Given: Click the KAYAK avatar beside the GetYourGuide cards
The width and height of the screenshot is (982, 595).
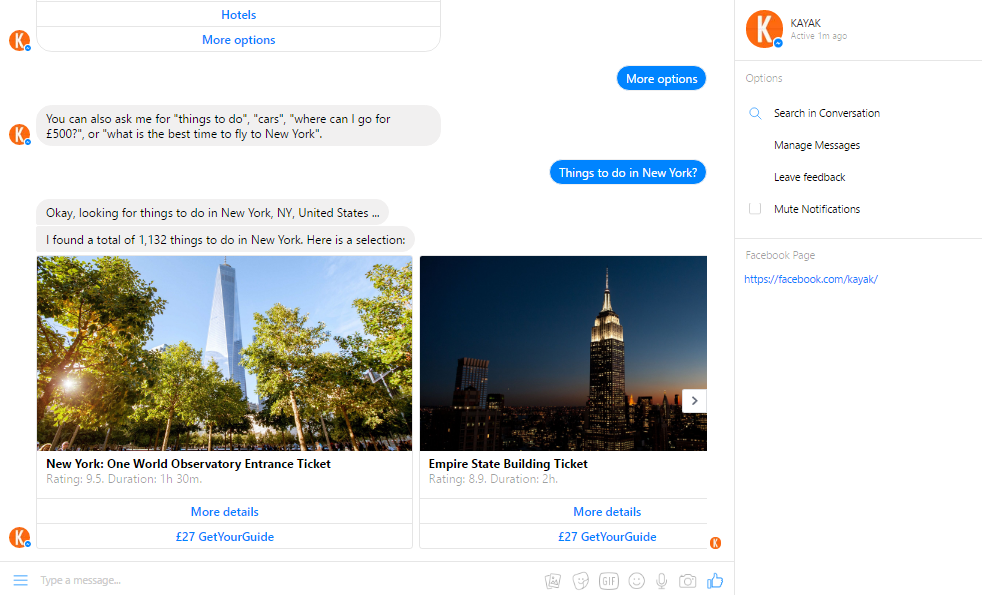Looking at the screenshot, I should point(19,537).
